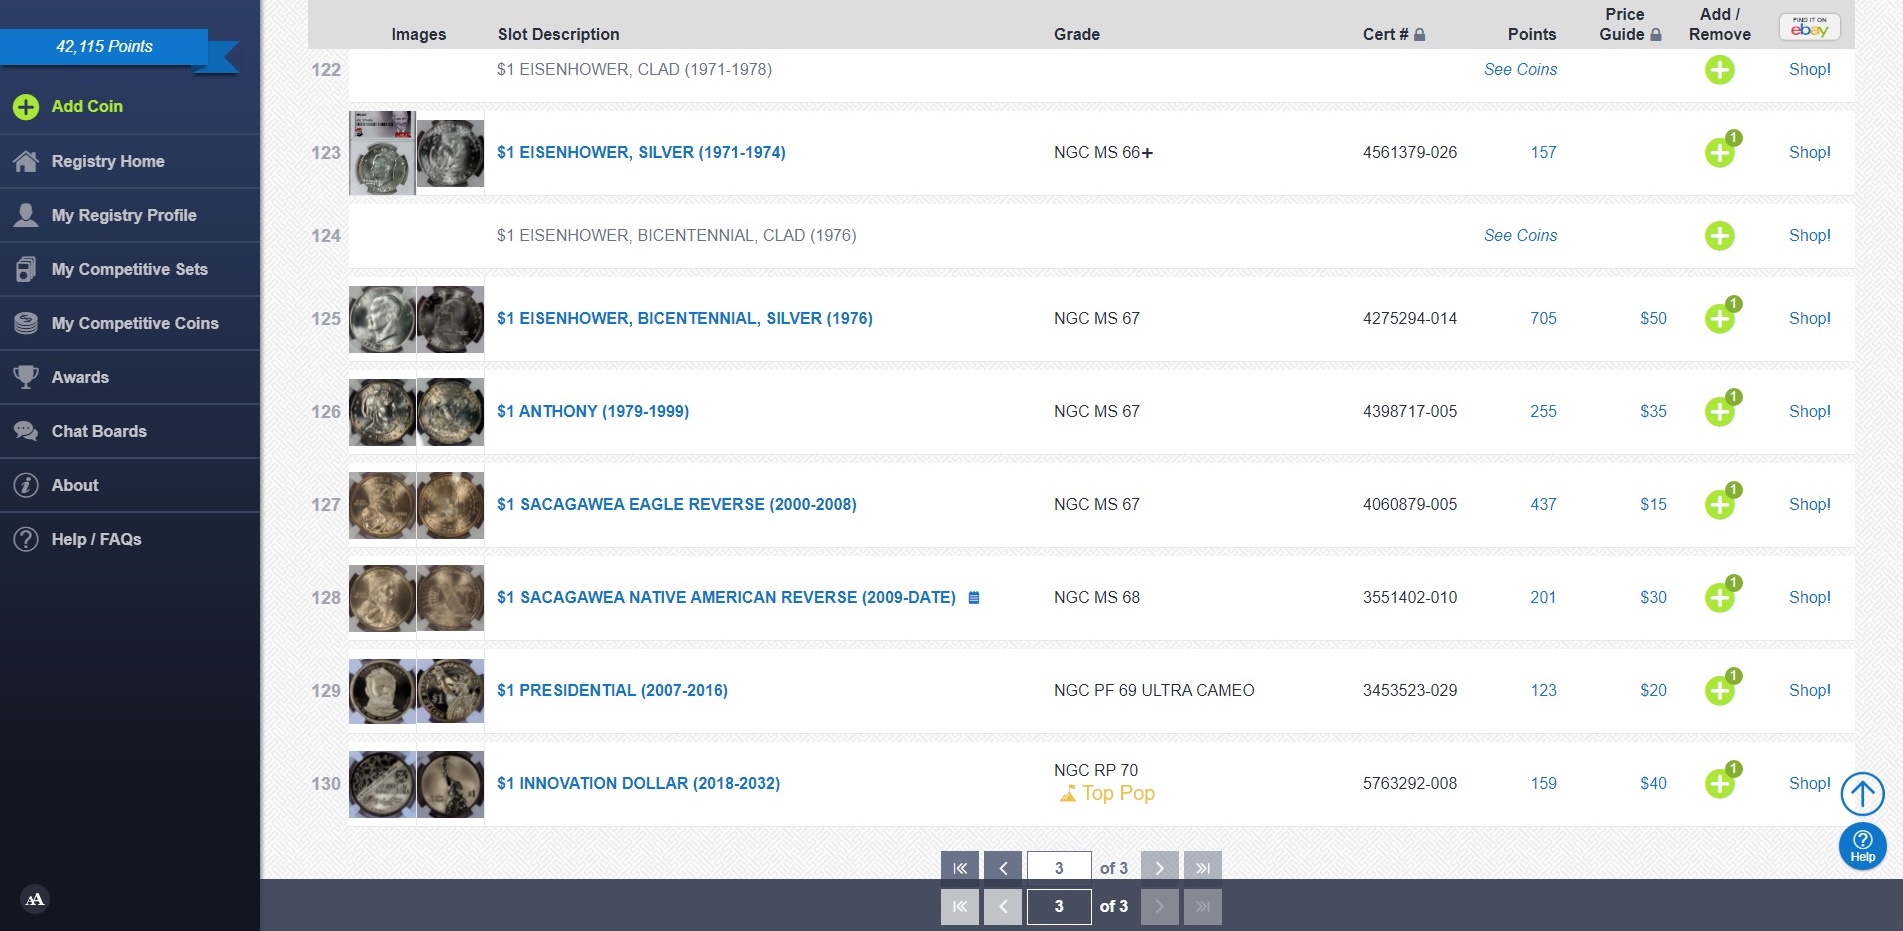This screenshot has width=1903, height=931.
Task: View obverse image of Sacagawea Eagle Reverse coin
Action: click(382, 505)
